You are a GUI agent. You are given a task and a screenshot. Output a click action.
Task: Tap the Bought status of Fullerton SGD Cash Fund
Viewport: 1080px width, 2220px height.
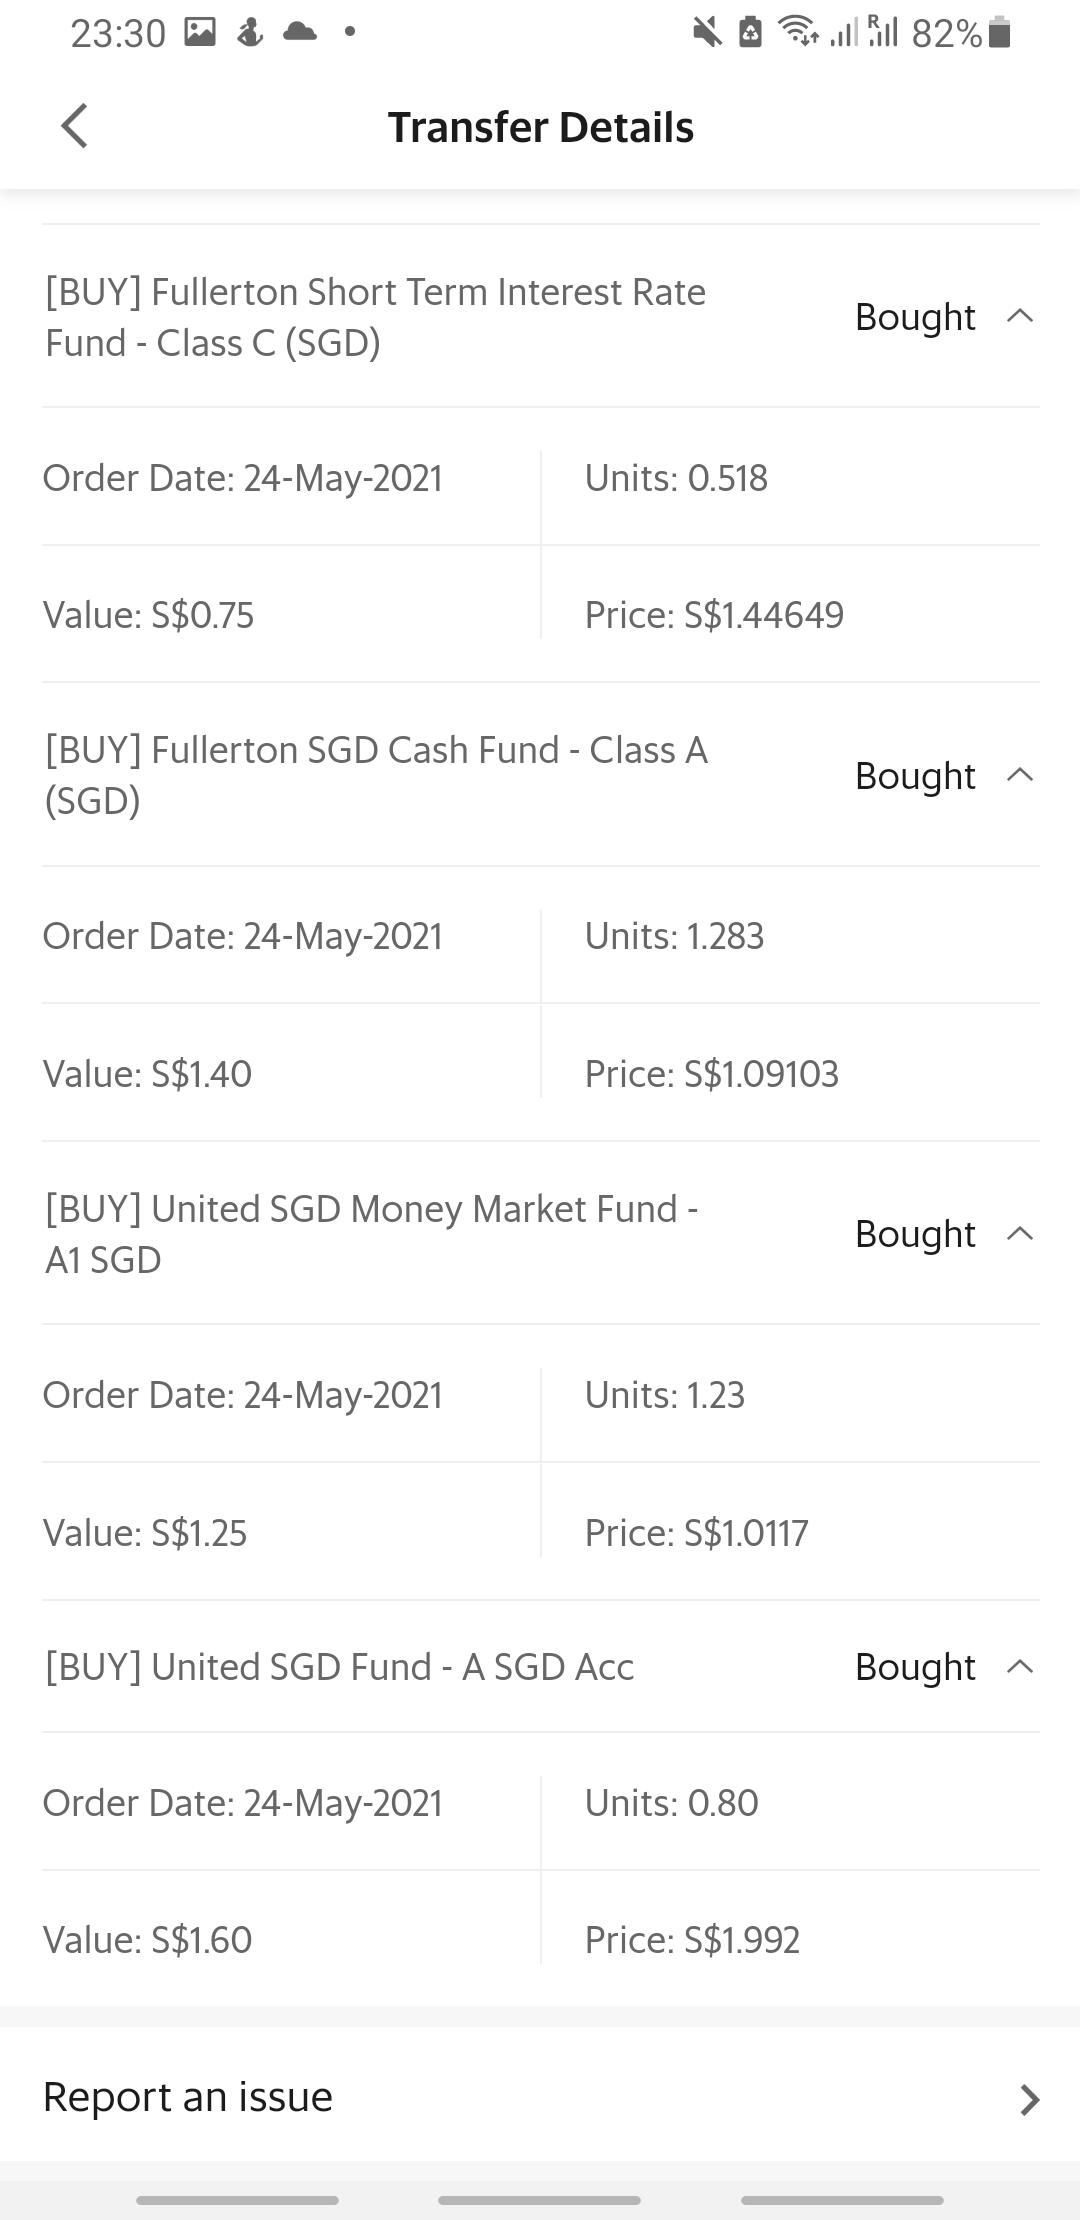(914, 776)
